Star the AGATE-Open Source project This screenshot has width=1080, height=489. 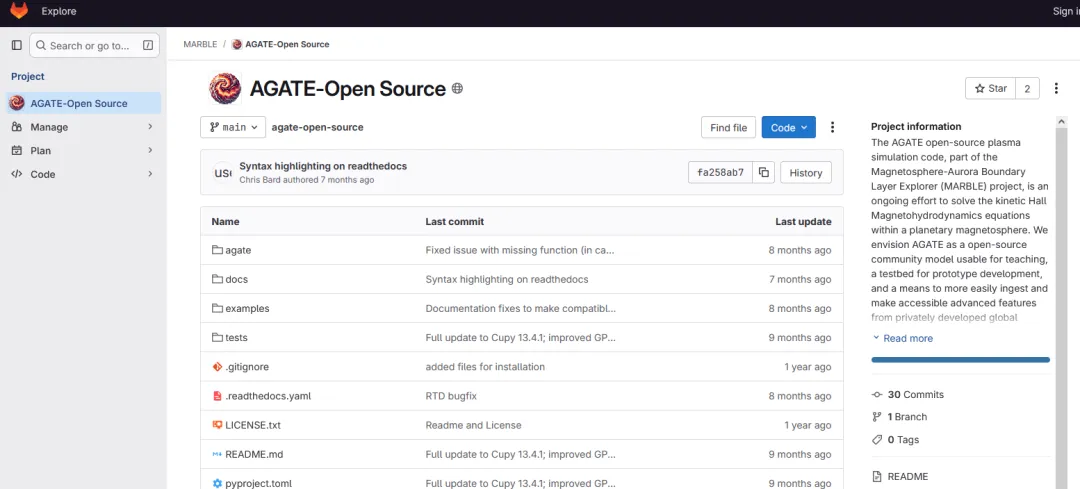pos(990,89)
